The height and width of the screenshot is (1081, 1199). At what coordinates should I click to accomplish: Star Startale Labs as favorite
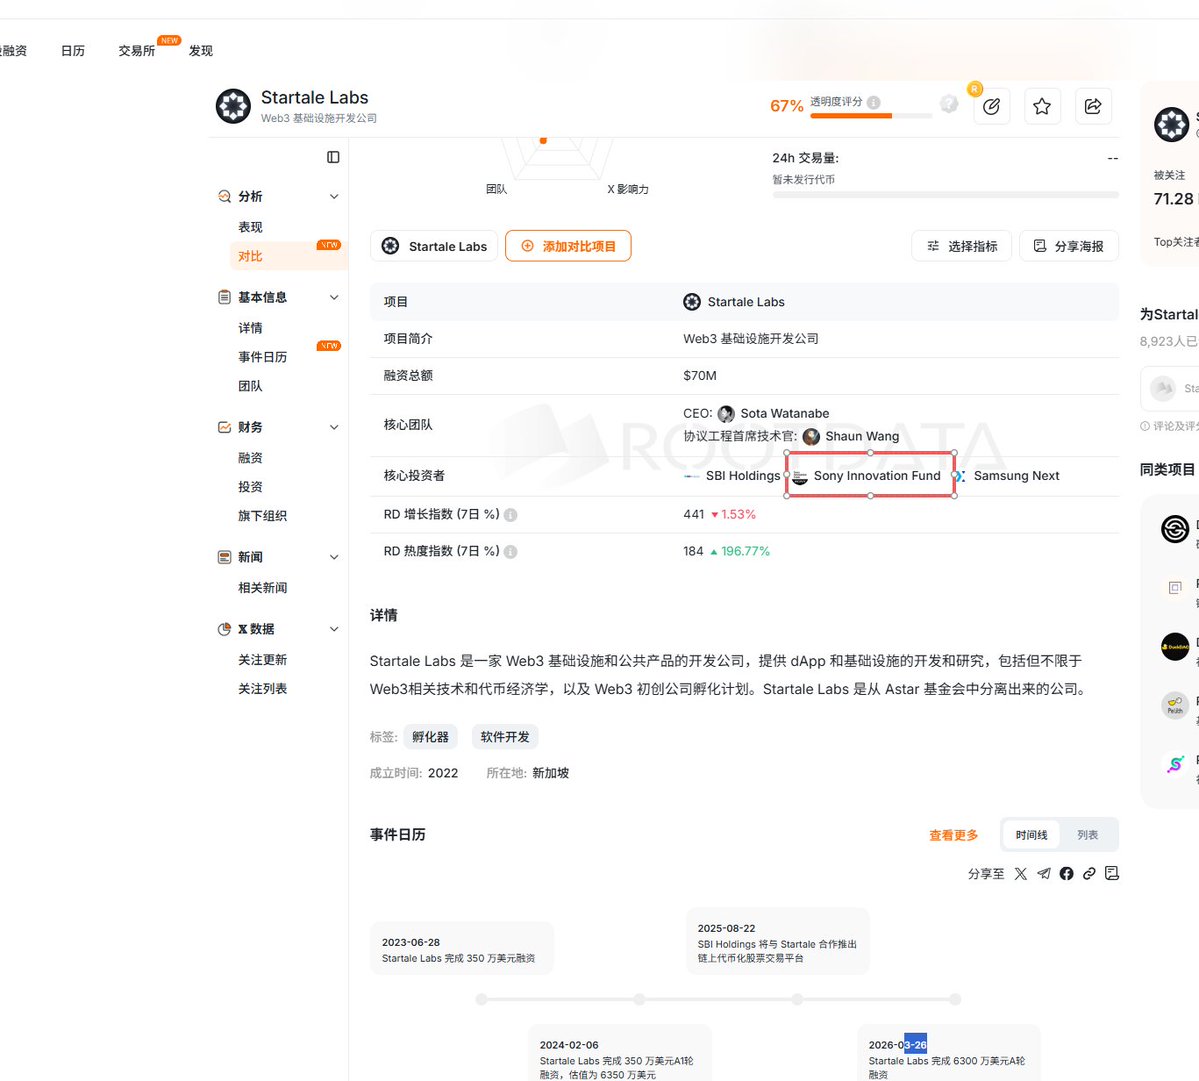pos(1041,106)
